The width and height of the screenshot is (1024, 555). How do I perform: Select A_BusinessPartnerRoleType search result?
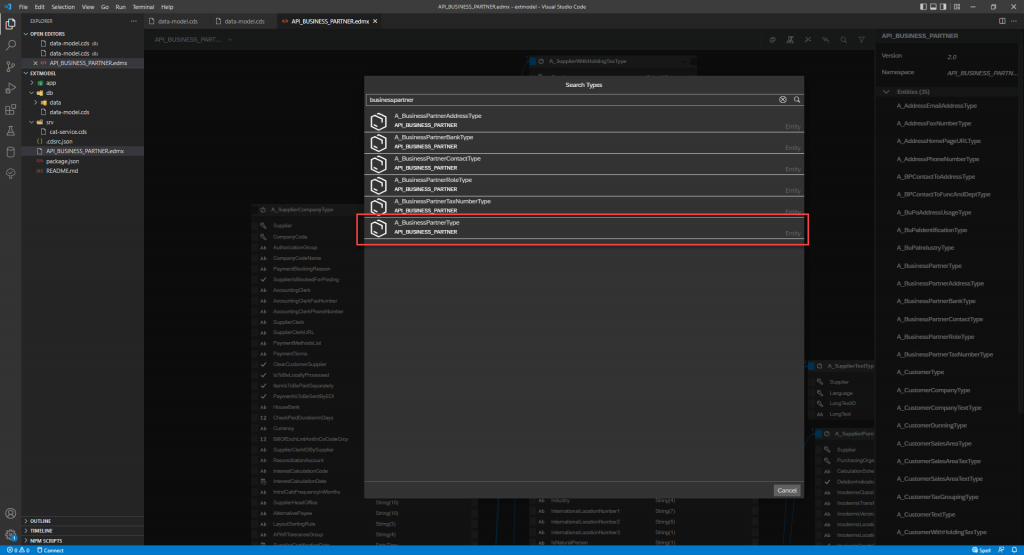click(x=584, y=185)
